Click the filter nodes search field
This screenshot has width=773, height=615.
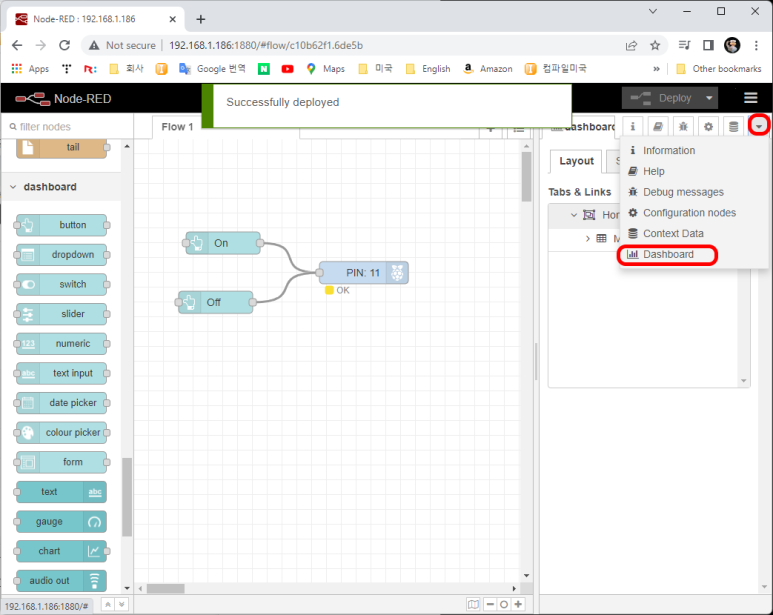click(66, 127)
